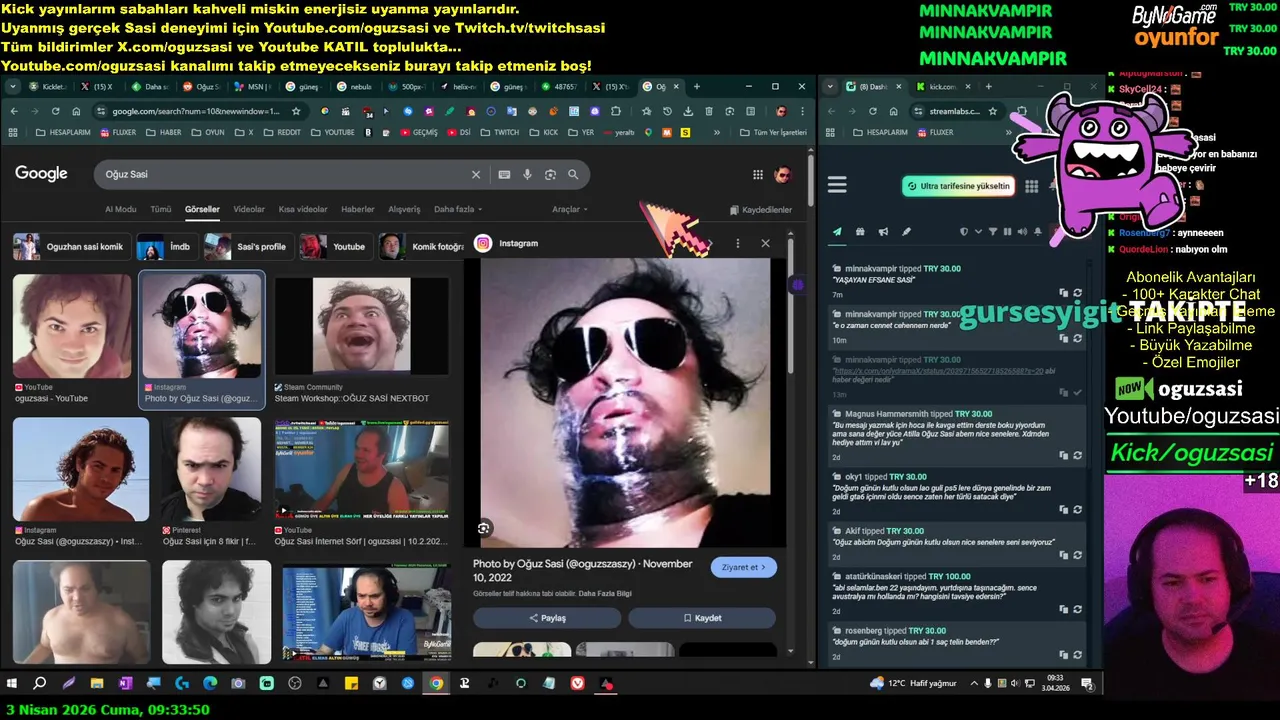Image resolution: width=1280 pixels, height=720 pixels.
Task: Open the Google apps grid
Action: [x=758, y=175]
